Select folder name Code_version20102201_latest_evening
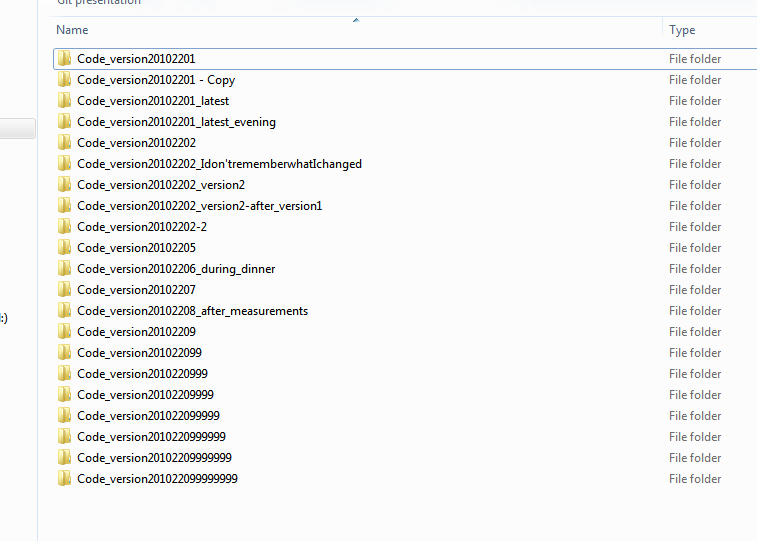Viewport: 757px width, 541px height. 176,122
